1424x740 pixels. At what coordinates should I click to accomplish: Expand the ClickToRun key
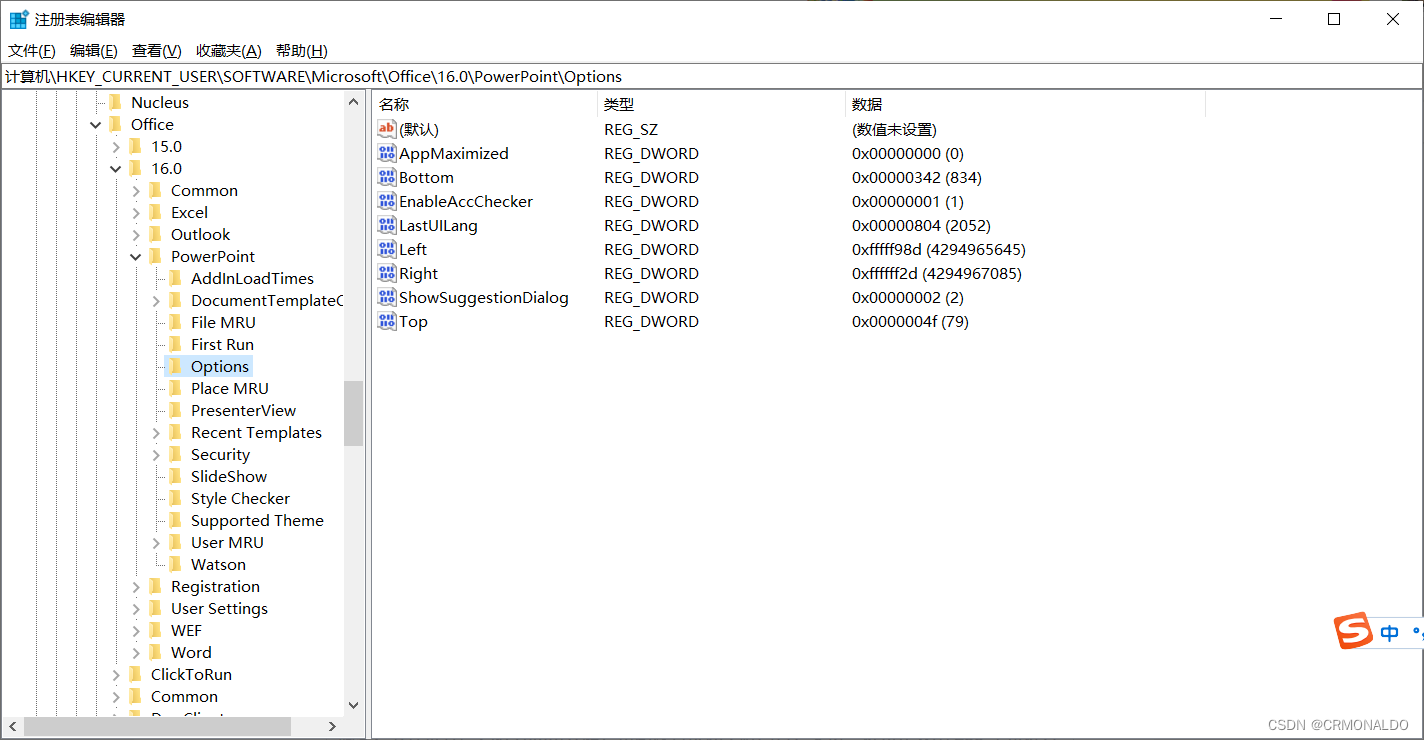coord(116,674)
